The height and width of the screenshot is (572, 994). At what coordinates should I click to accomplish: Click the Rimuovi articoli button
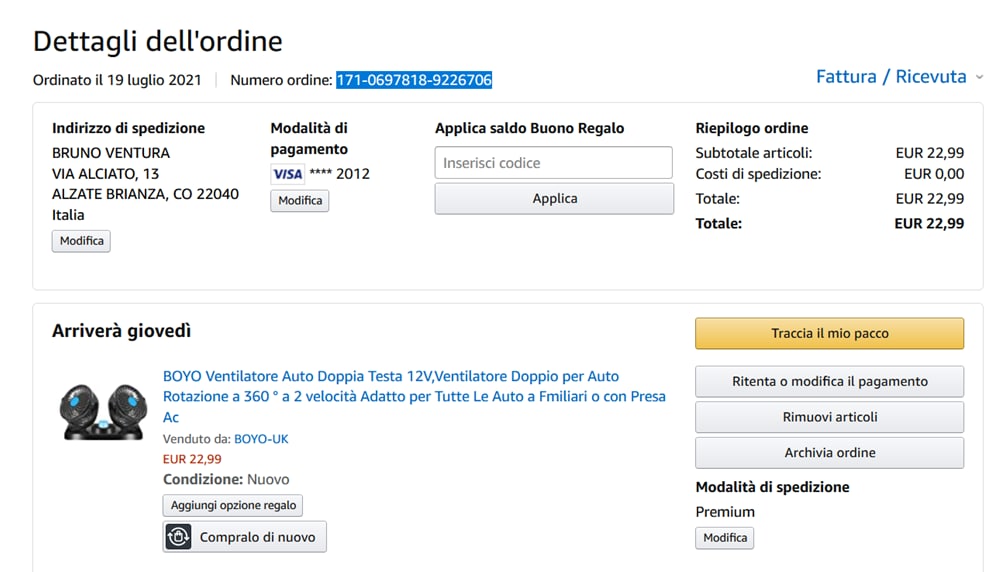(x=829, y=417)
